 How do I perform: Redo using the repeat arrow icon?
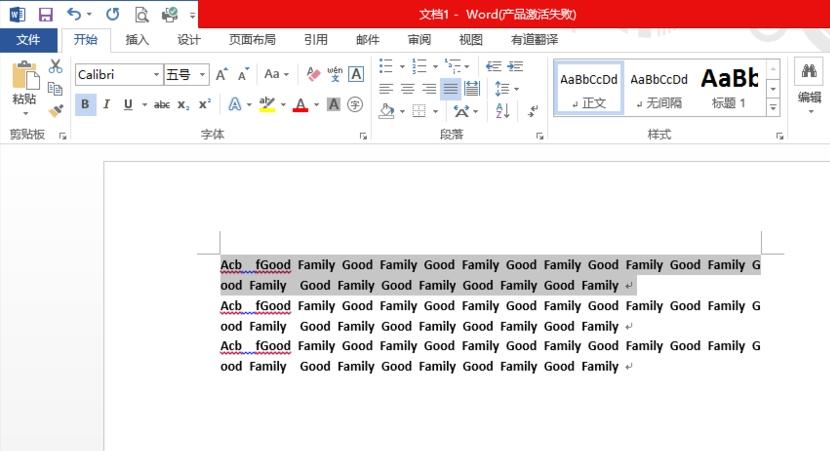[x=112, y=14]
